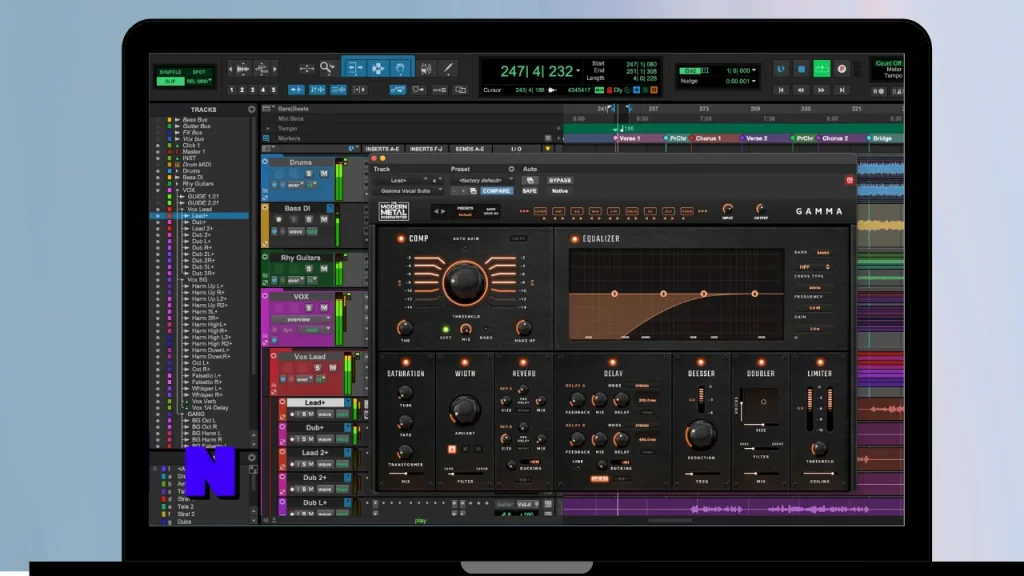The image size is (1024, 576).
Task: Click the I/O column header
Action: (x=517, y=149)
